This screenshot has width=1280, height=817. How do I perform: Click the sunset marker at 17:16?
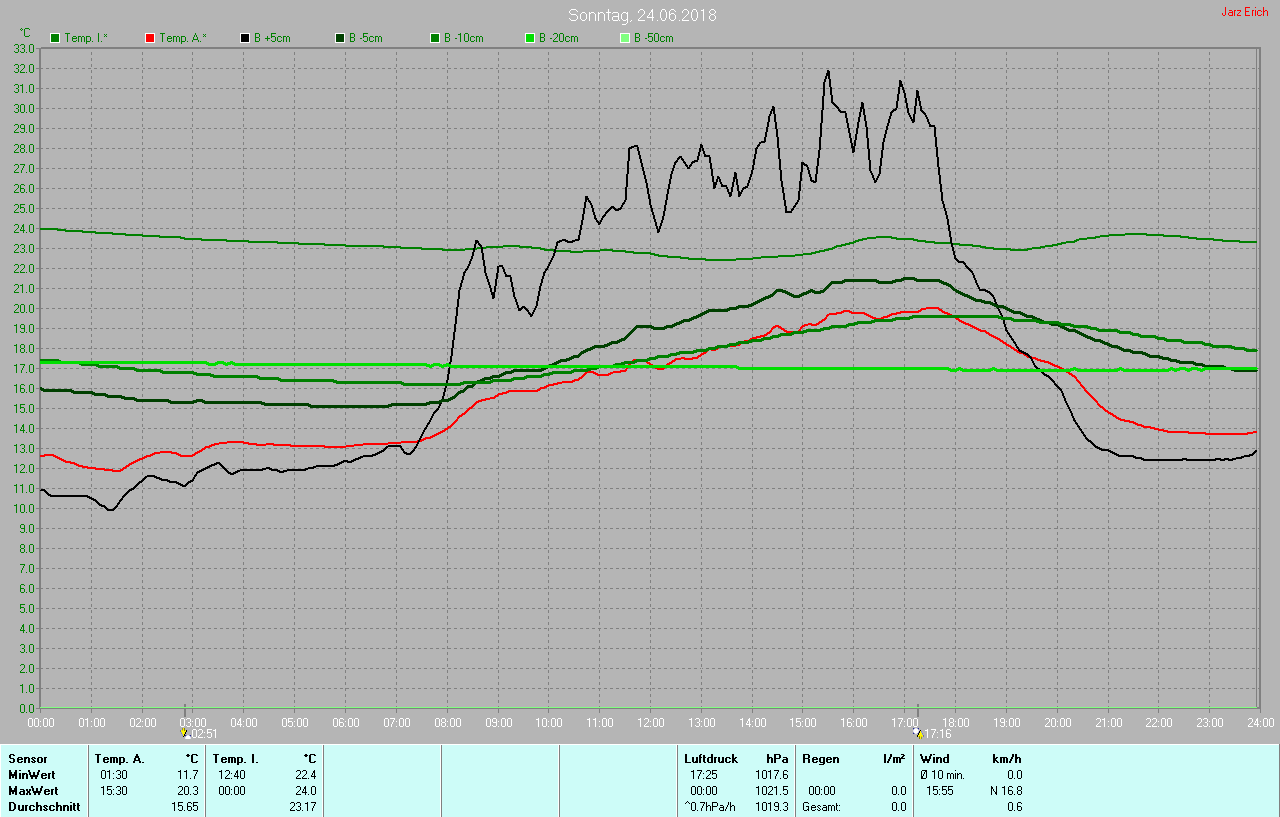tap(919, 733)
